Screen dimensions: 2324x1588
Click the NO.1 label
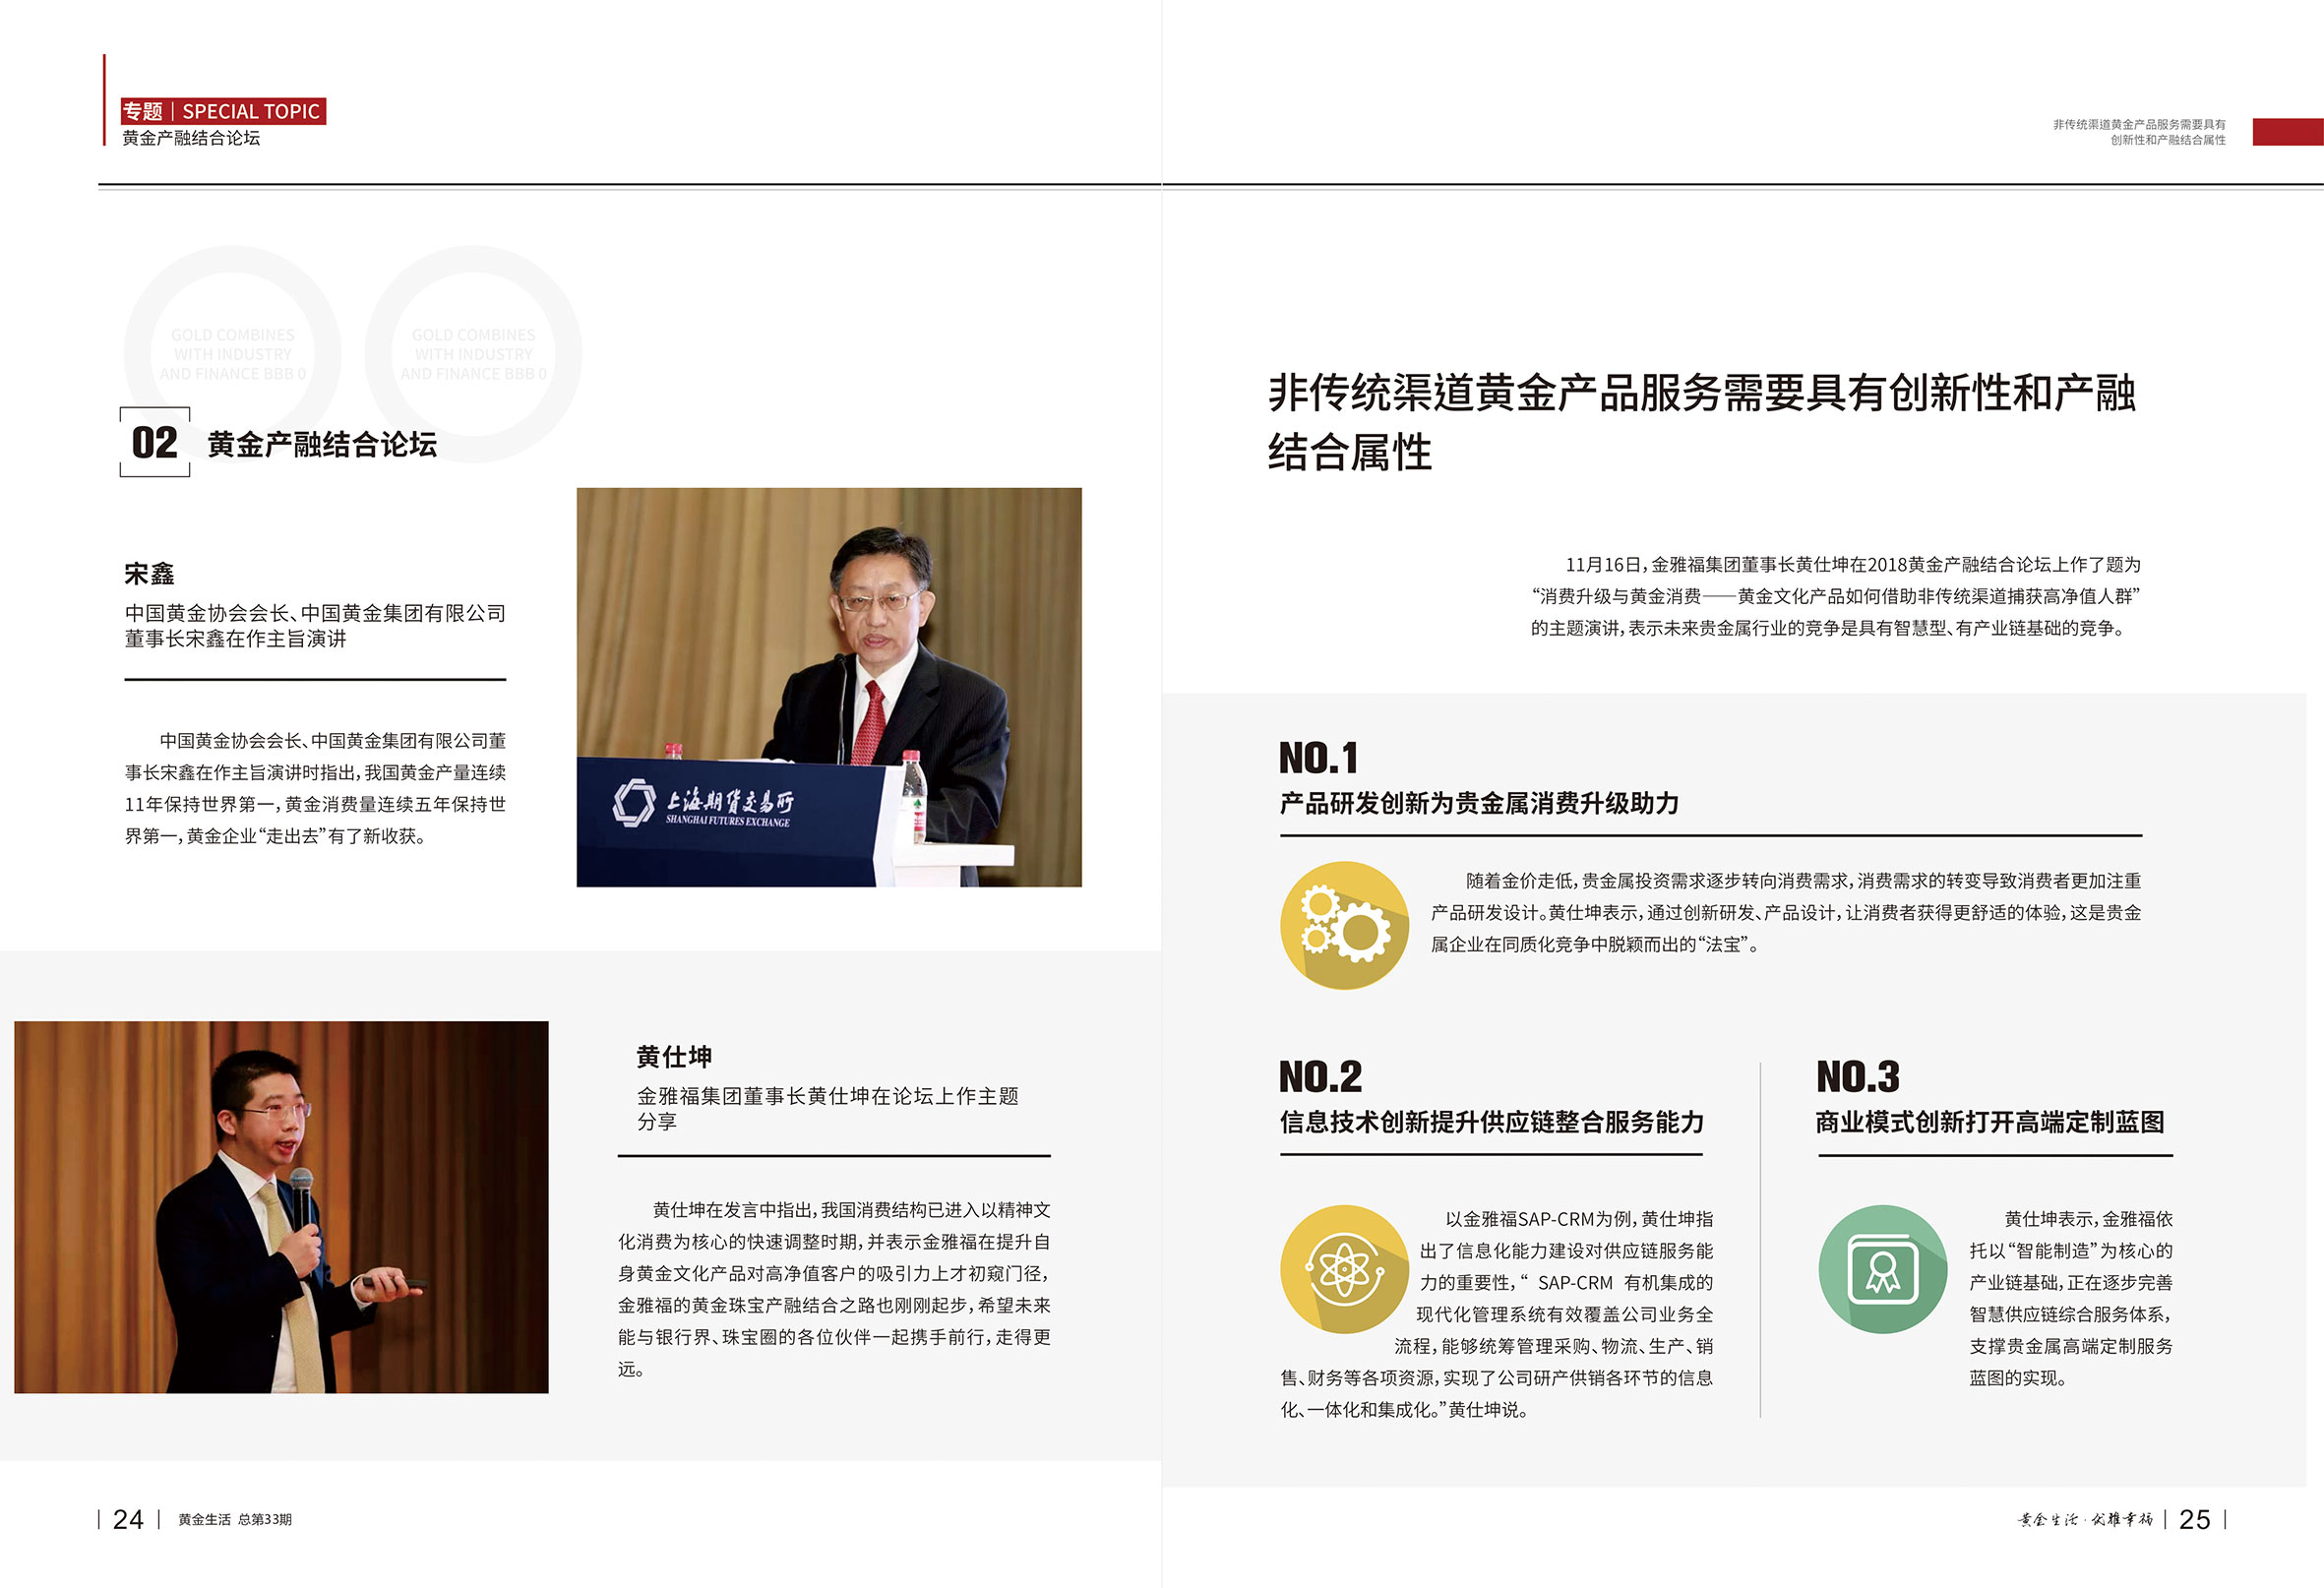1319,758
